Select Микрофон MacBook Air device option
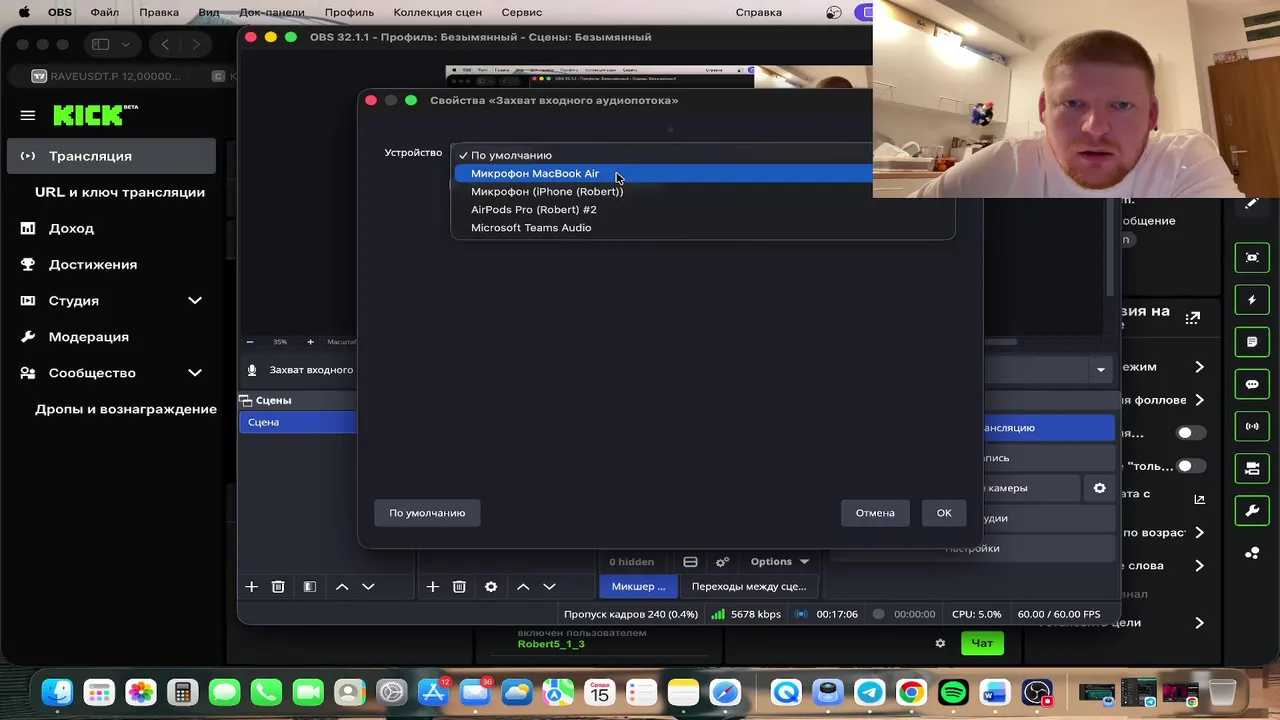 [664, 173]
